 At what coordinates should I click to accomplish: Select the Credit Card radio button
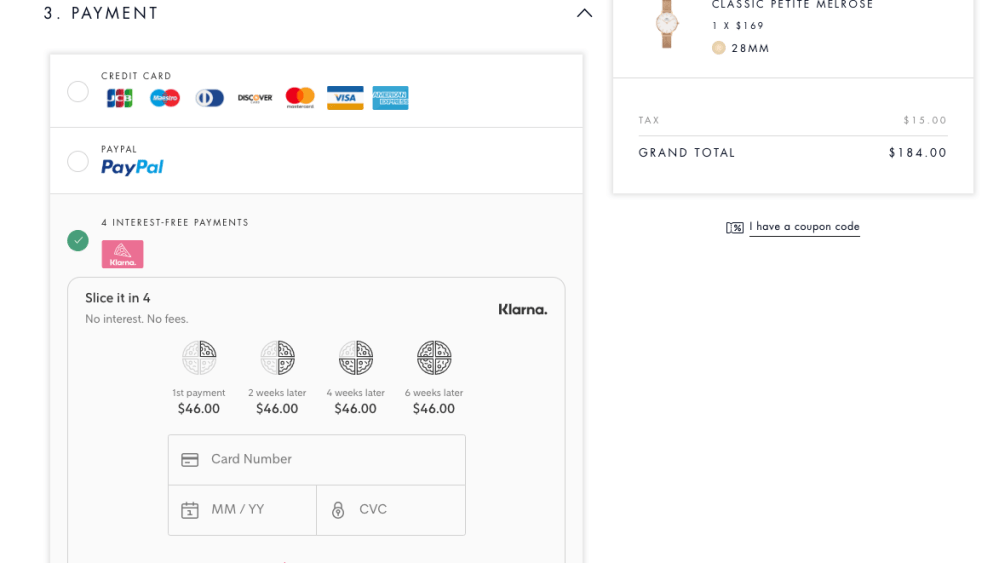click(78, 92)
